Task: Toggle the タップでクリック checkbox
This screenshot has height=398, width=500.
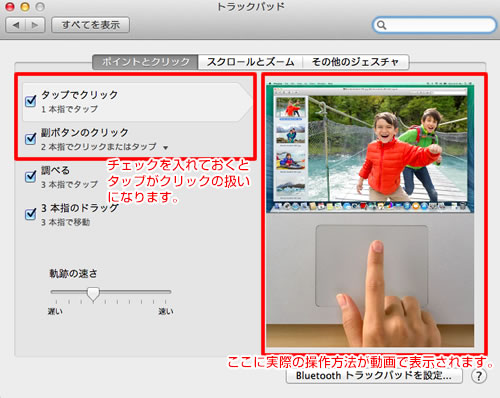Action: pos(31,100)
